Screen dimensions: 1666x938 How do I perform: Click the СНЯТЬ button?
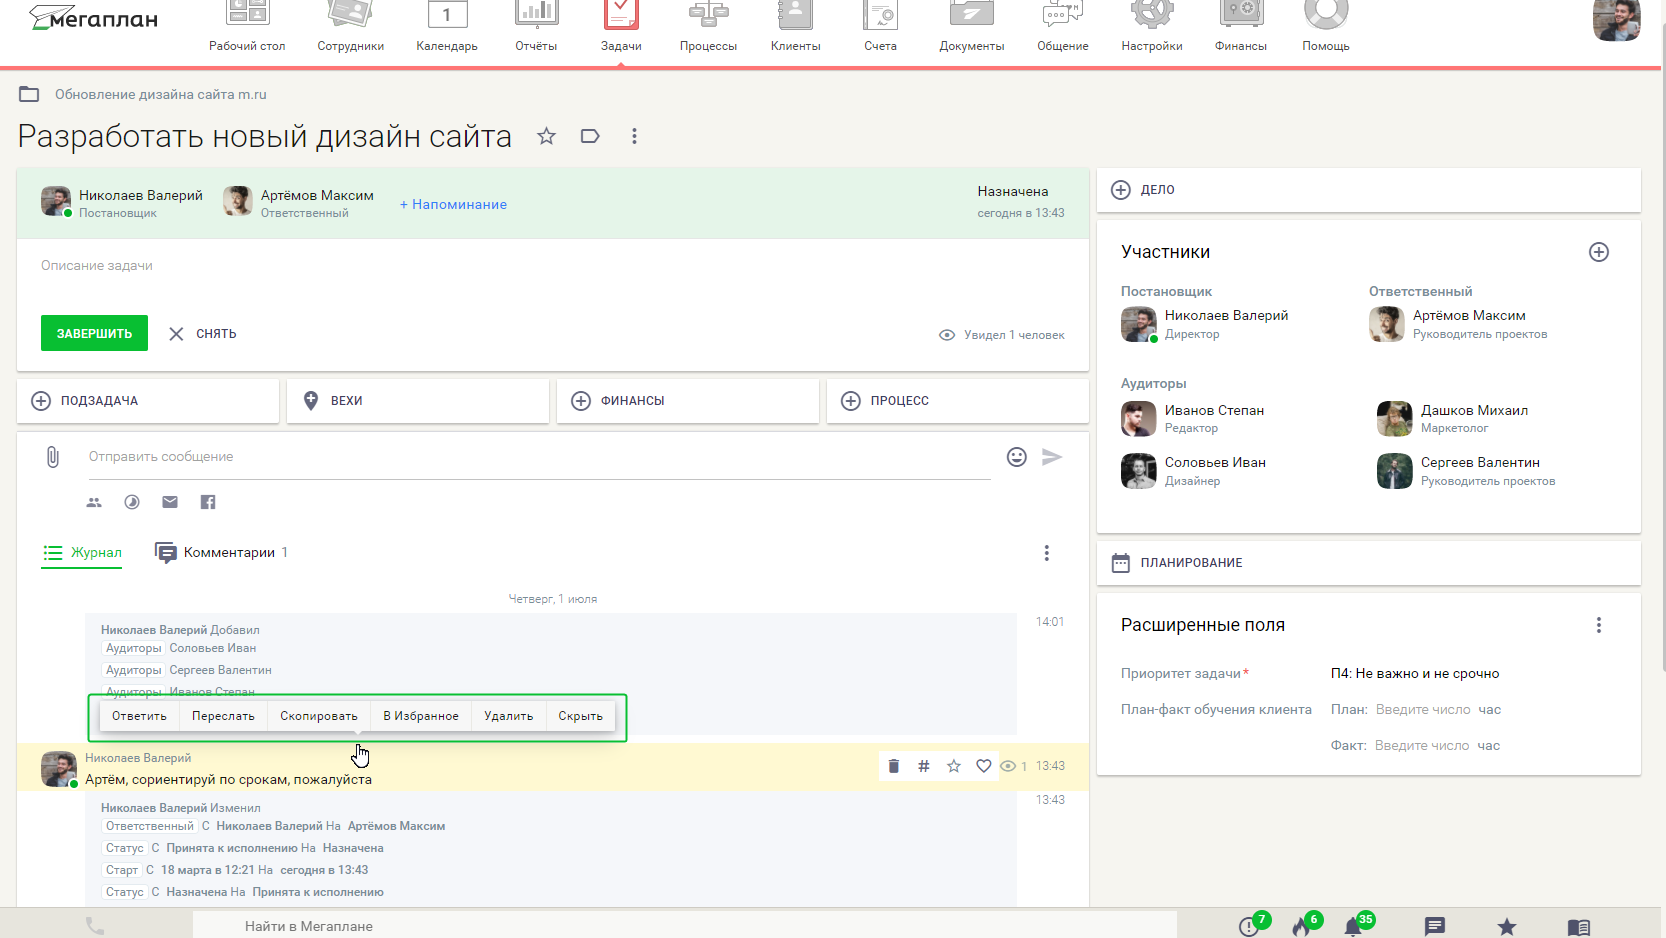tap(203, 334)
